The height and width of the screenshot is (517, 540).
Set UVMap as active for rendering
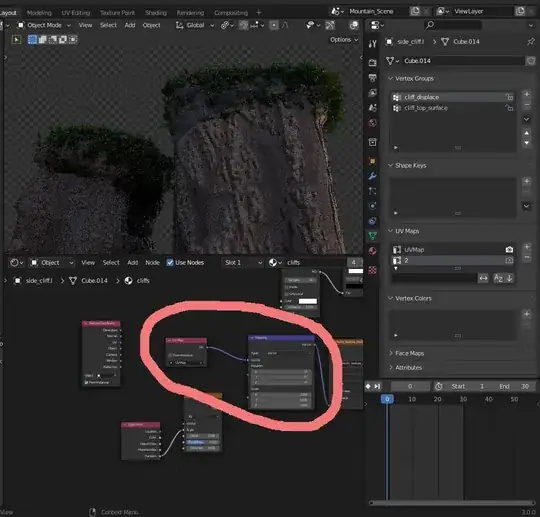[509, 249]
